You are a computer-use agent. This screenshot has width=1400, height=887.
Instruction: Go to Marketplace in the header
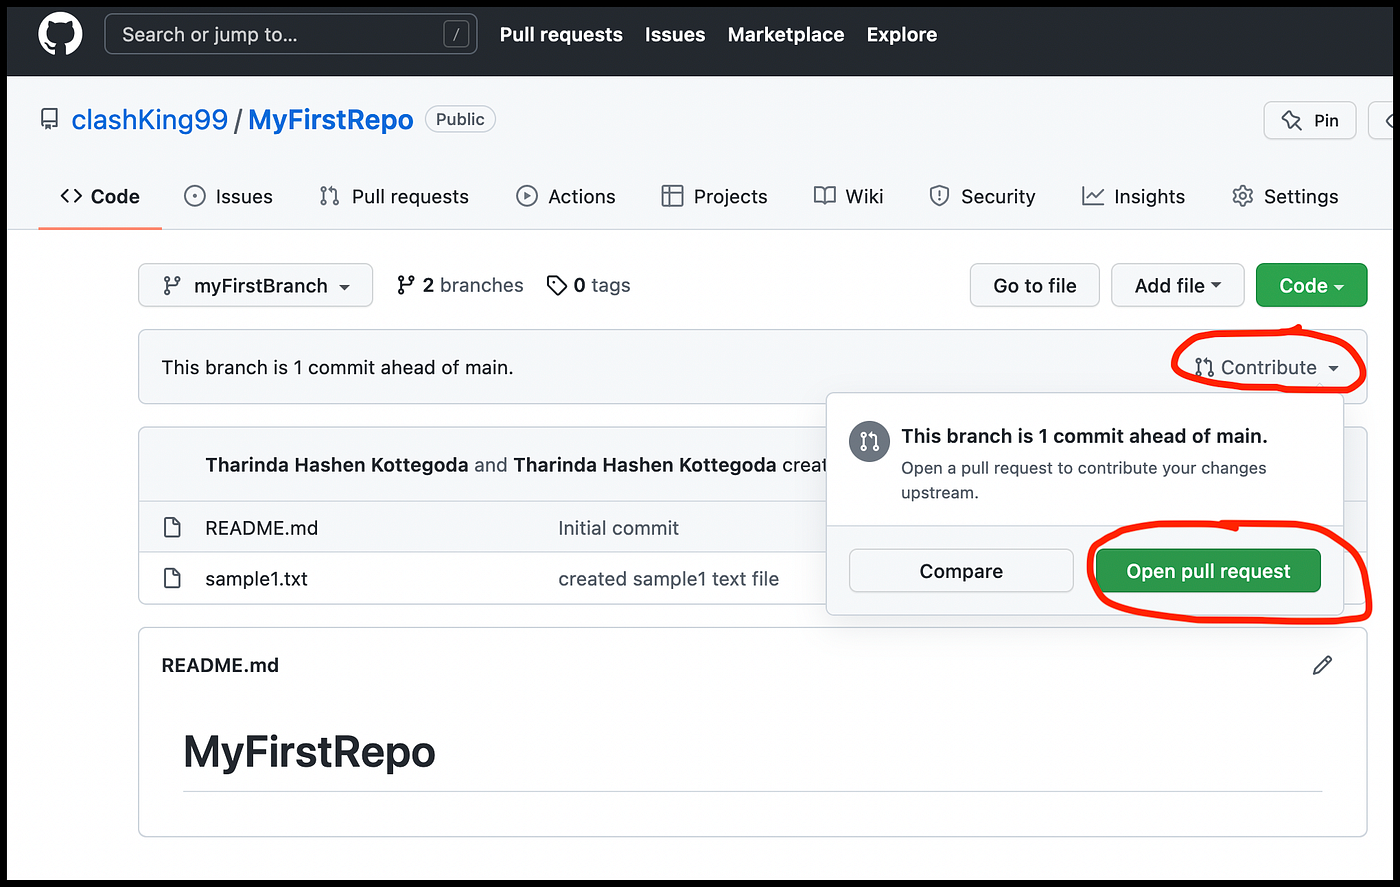786,34
